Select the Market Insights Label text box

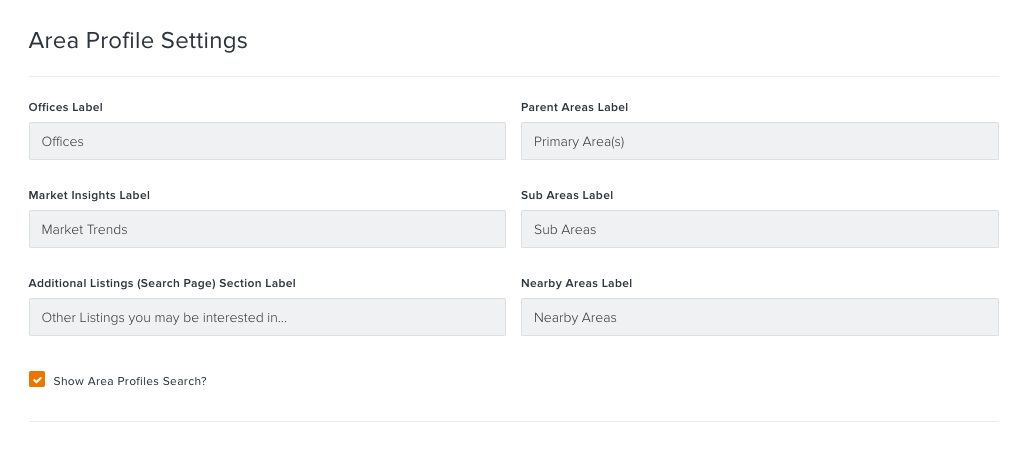click(267, 228)
